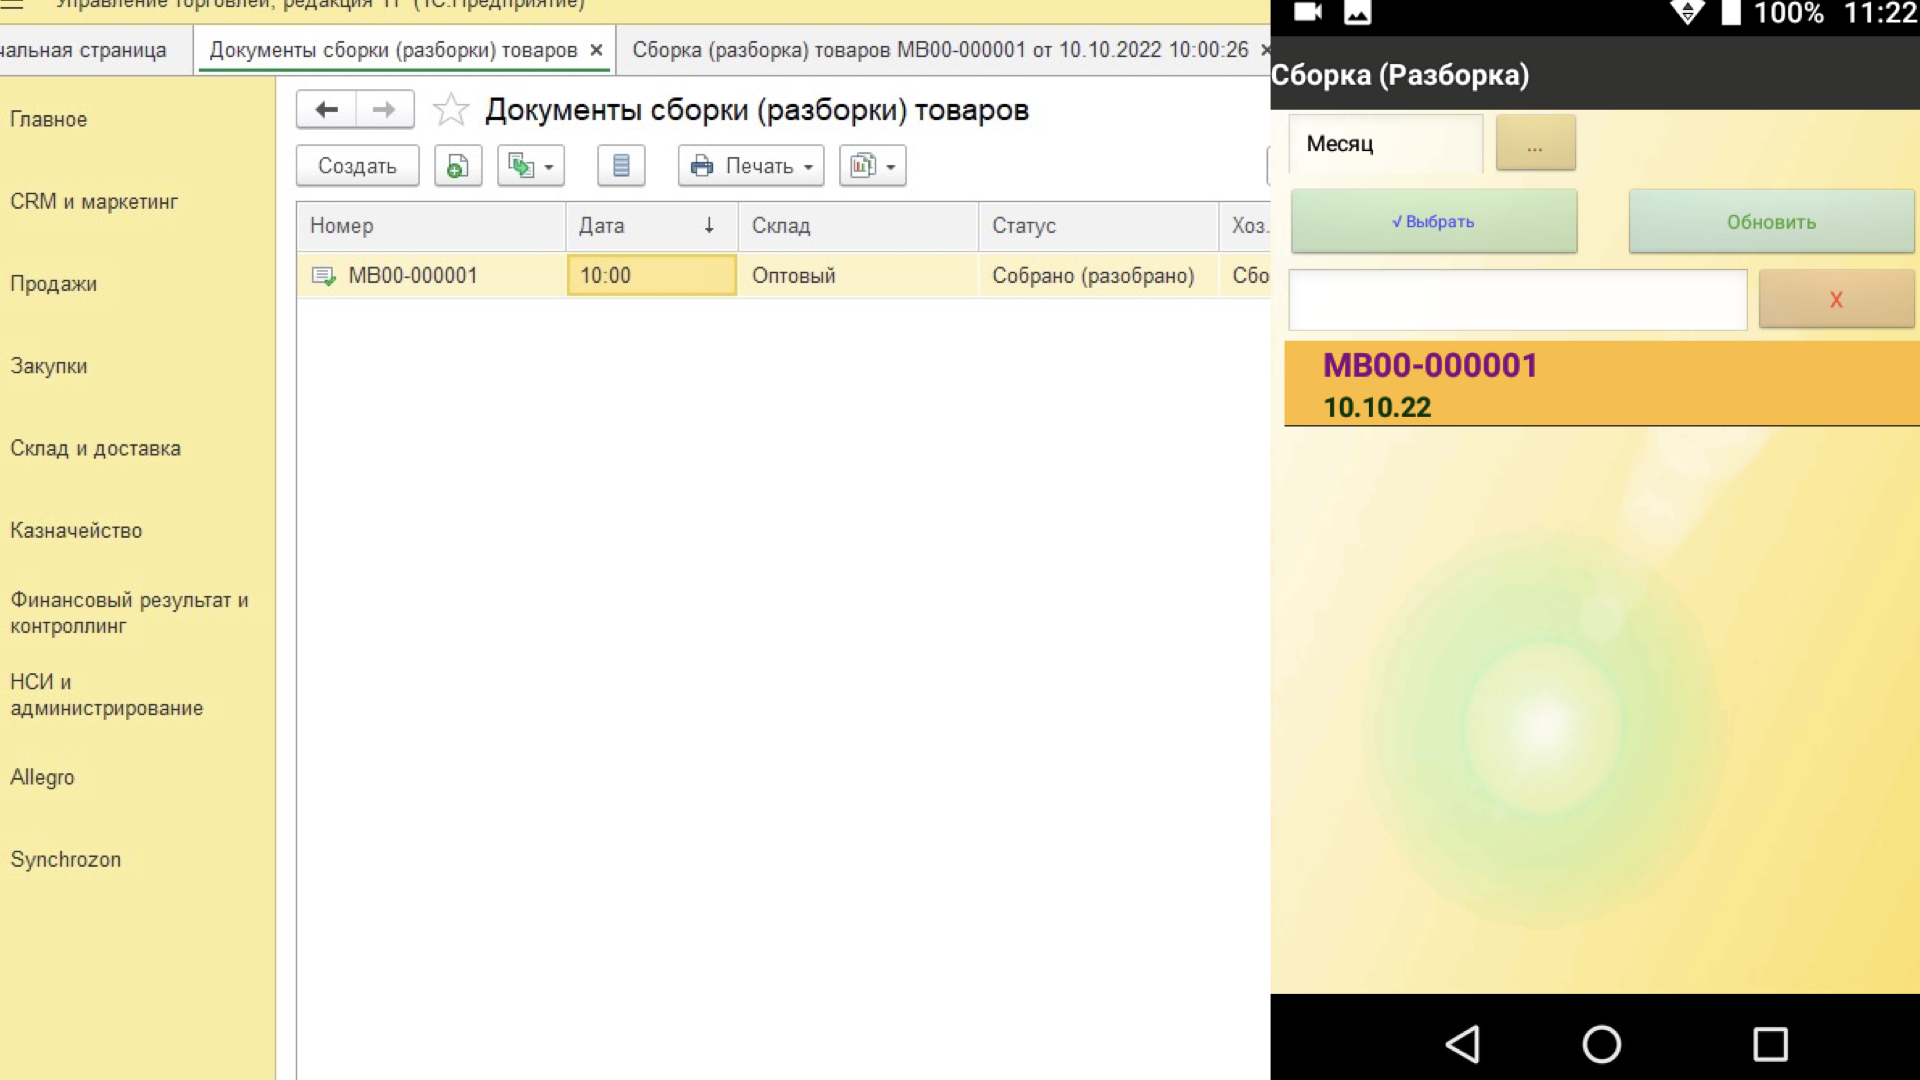Open НСИ и администрирование section
The image size is (1920, 1080).
click(107, 695)
